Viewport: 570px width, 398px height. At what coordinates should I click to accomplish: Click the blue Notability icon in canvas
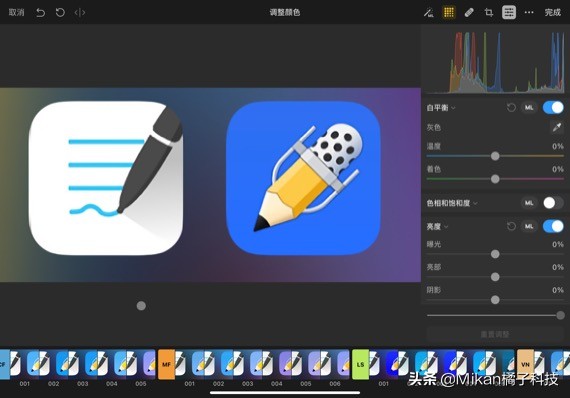tap(304, 178)
